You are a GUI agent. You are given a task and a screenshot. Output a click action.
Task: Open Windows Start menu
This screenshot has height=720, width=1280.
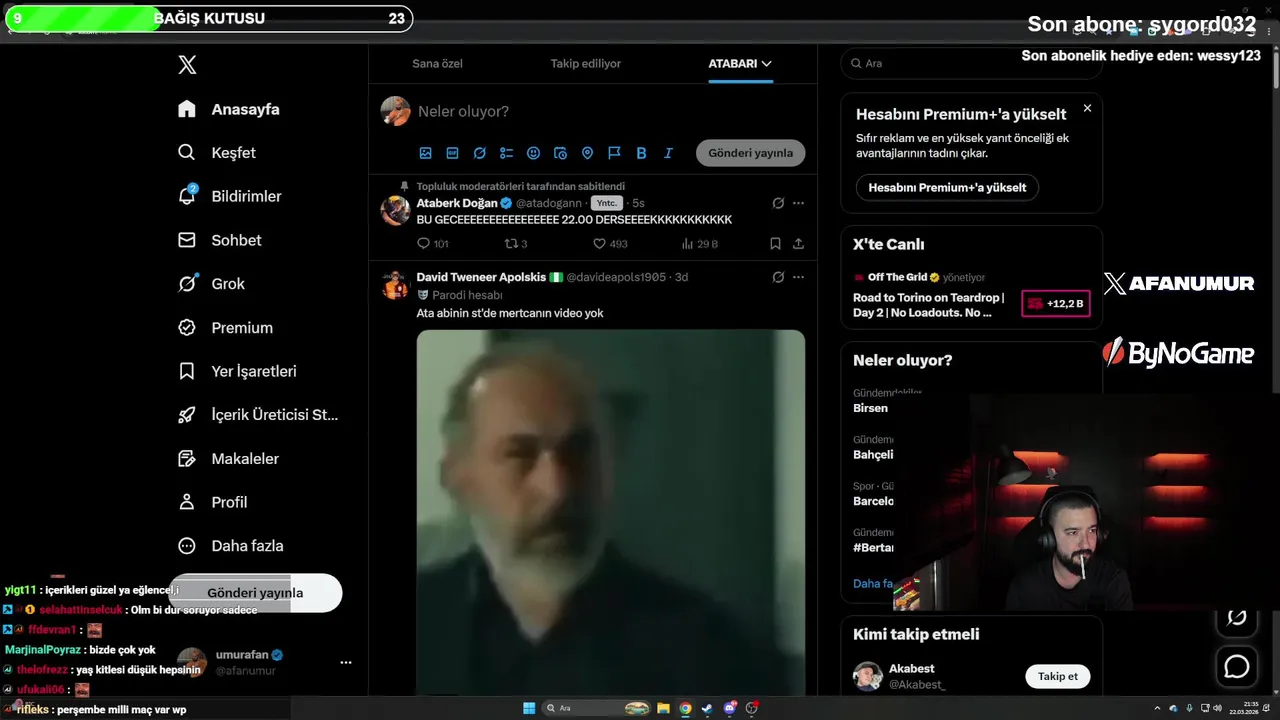click(x=529, y=708)
